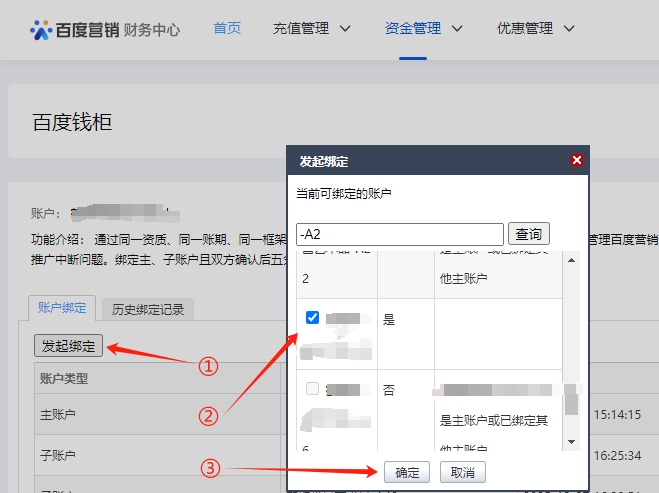Click the account search field containing -A2
659x493 pixels.
(x=399, y=234)
